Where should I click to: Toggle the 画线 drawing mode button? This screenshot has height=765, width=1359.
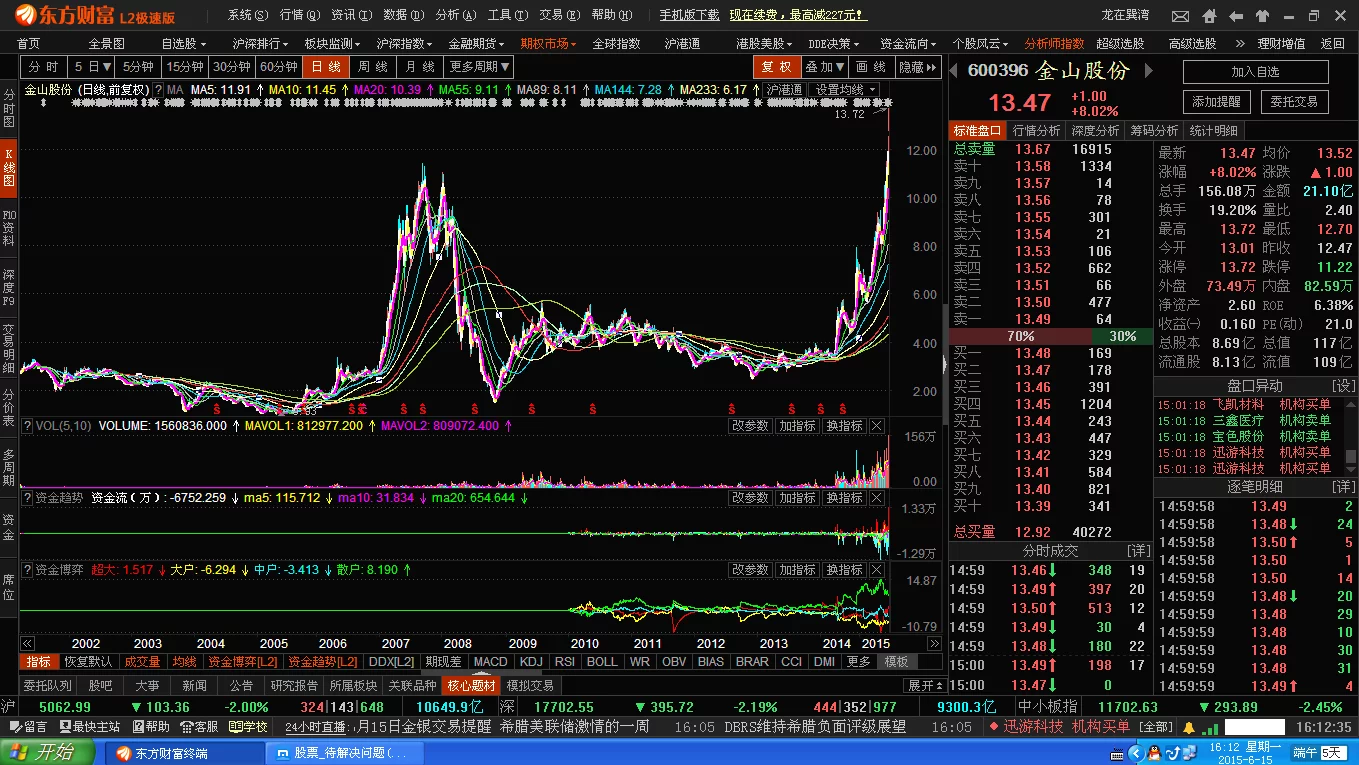click(x=871, y=66)
